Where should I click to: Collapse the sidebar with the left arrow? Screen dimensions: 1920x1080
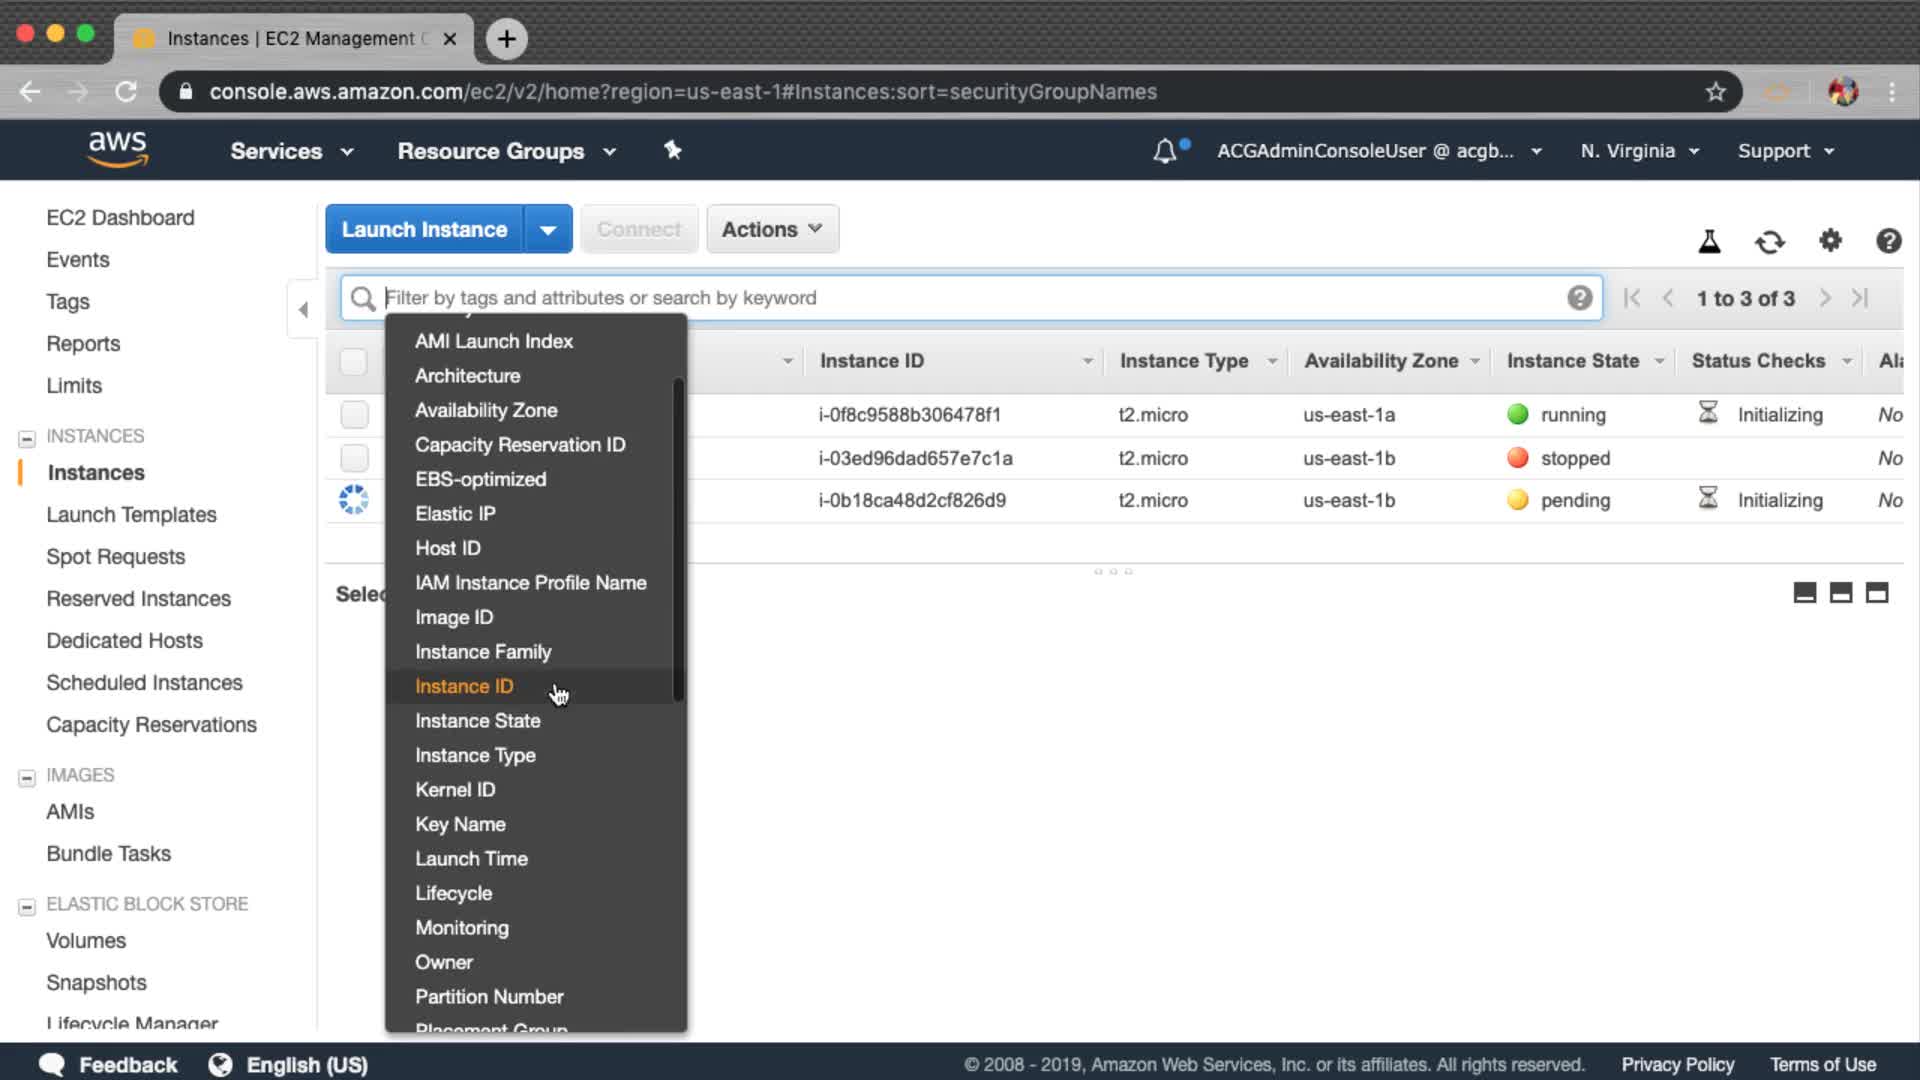pyautogui.click(x=303, y=309)
